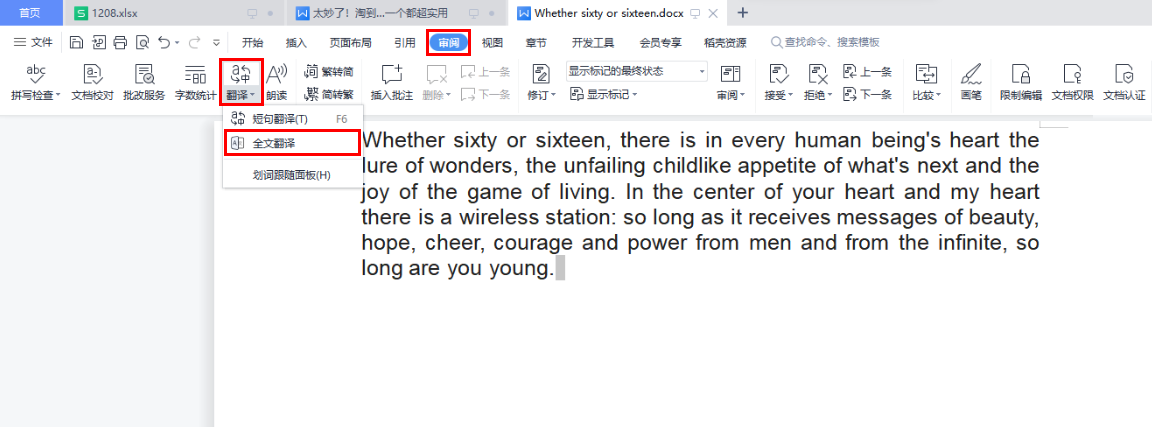This screenshot has width=1152, height=427.
Task: Go to the Home (首页) tab
Action: coord(29,12)
